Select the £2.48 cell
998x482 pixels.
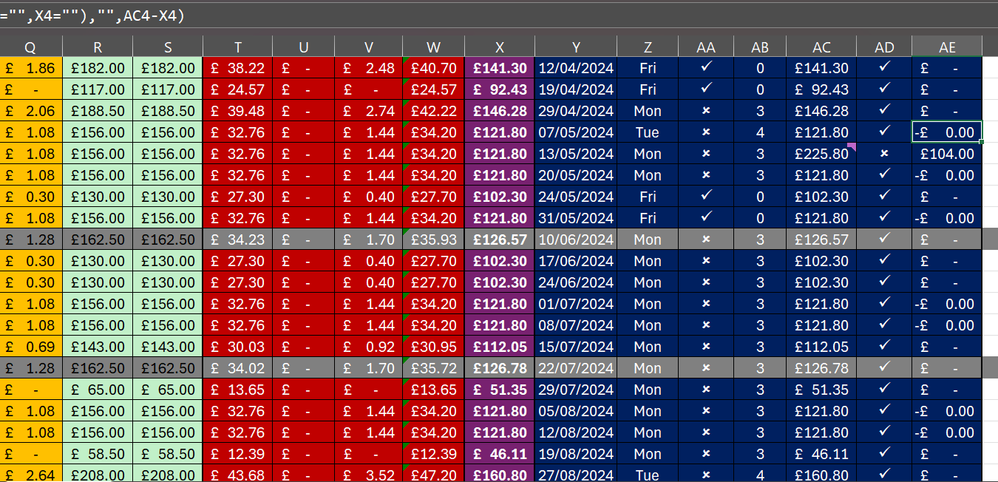point(369,68)
